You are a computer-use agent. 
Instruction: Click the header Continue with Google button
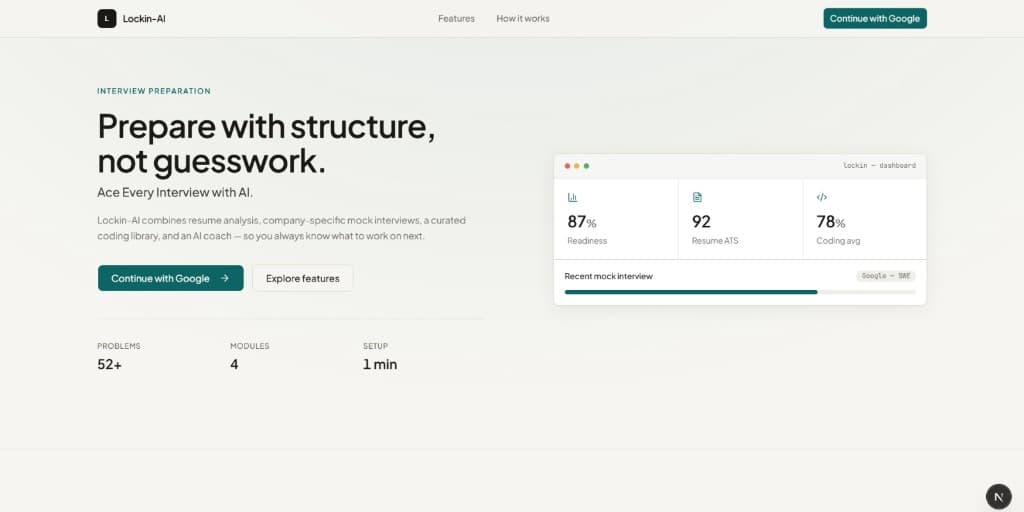point(874,18)
